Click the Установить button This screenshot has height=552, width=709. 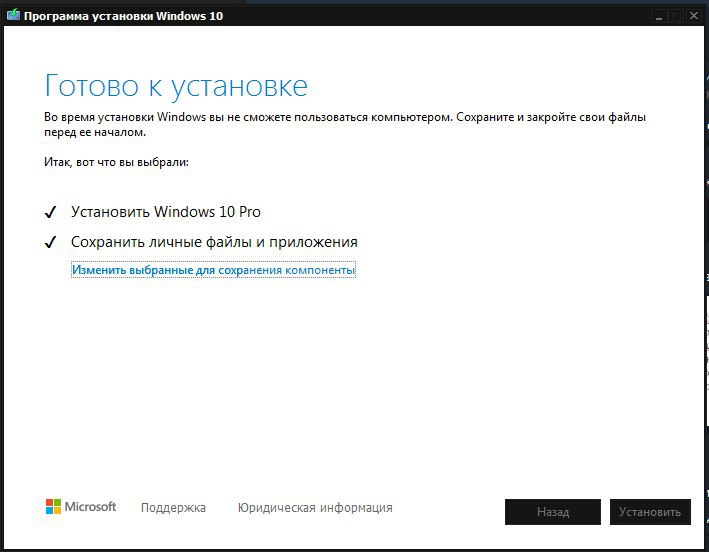[x=650, y=512]
